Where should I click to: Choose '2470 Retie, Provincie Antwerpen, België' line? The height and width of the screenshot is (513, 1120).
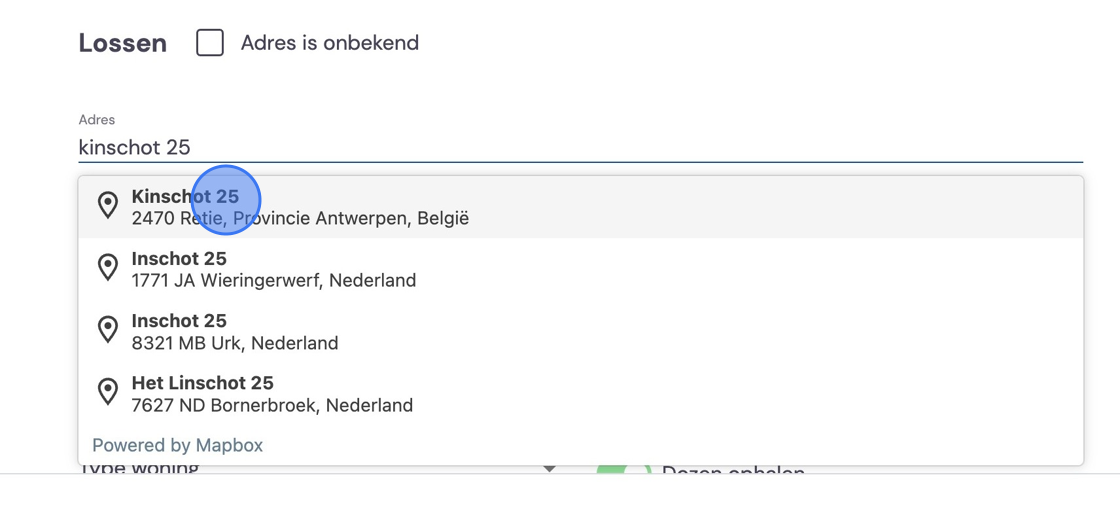[x=300, y=218]
